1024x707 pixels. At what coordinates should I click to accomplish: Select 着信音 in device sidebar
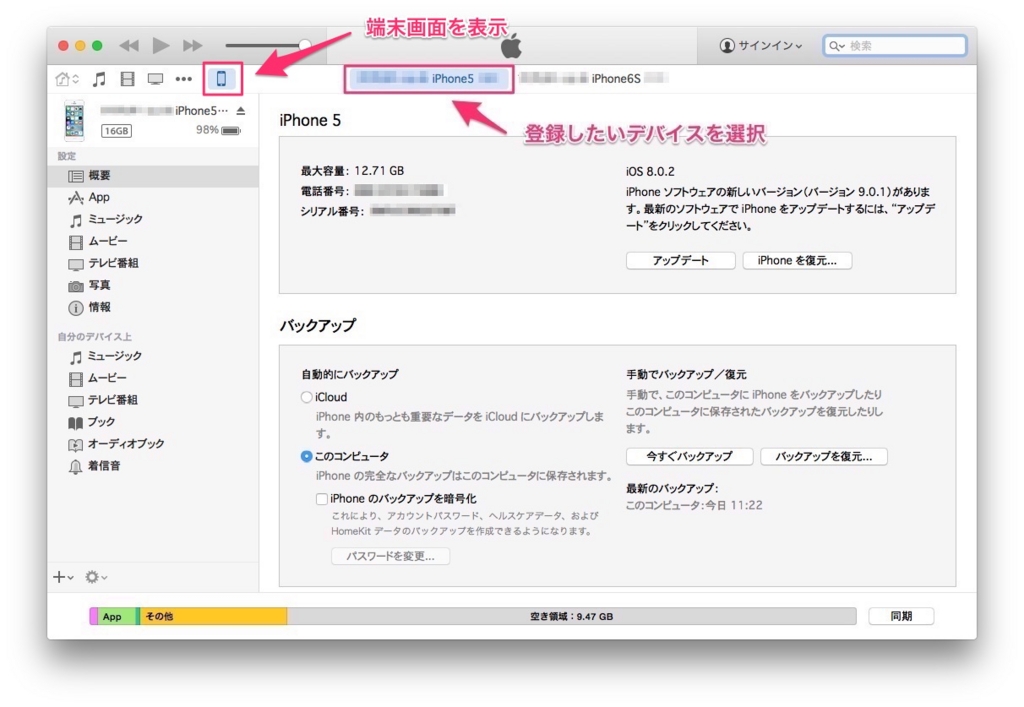153,466
